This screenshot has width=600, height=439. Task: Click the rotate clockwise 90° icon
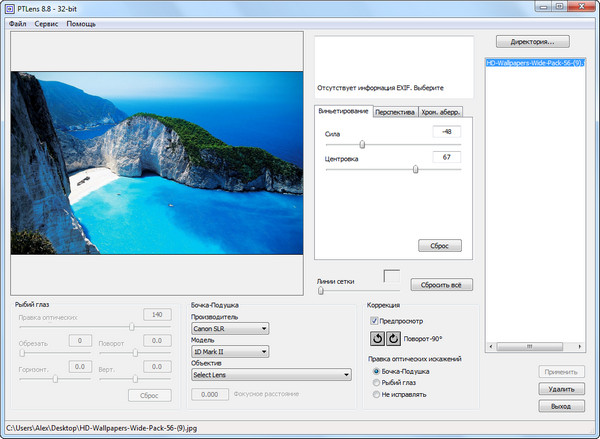(393, 338)
